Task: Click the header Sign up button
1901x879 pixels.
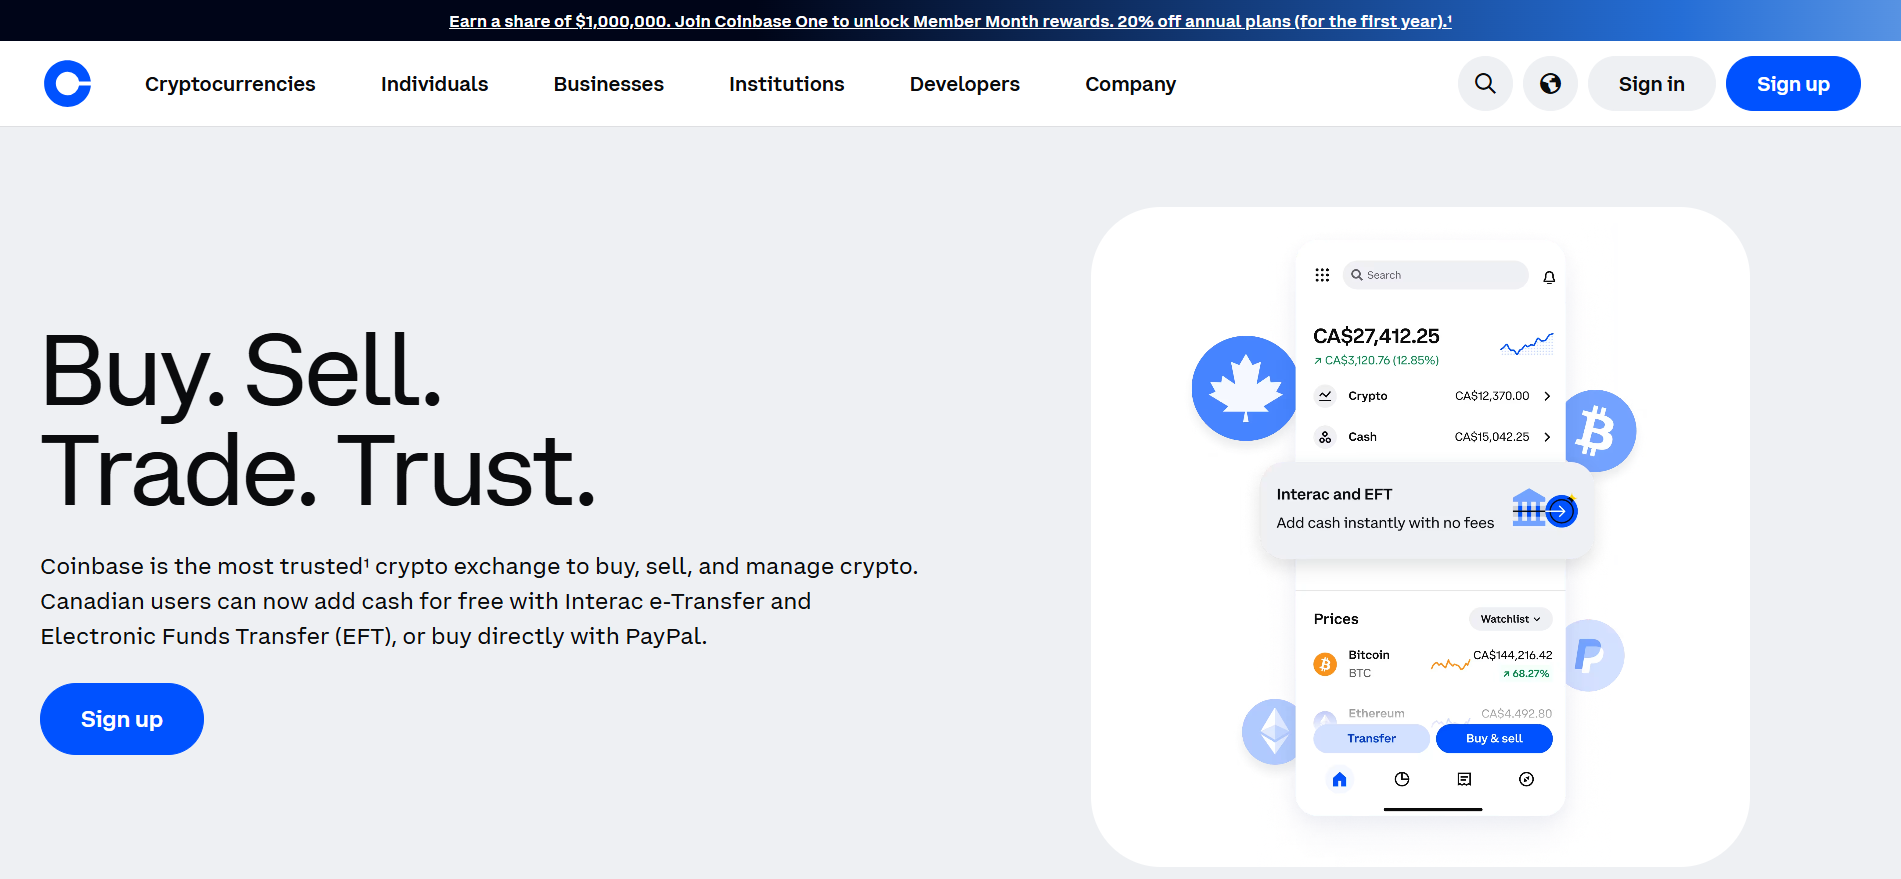Action: tap(1793, 84)
